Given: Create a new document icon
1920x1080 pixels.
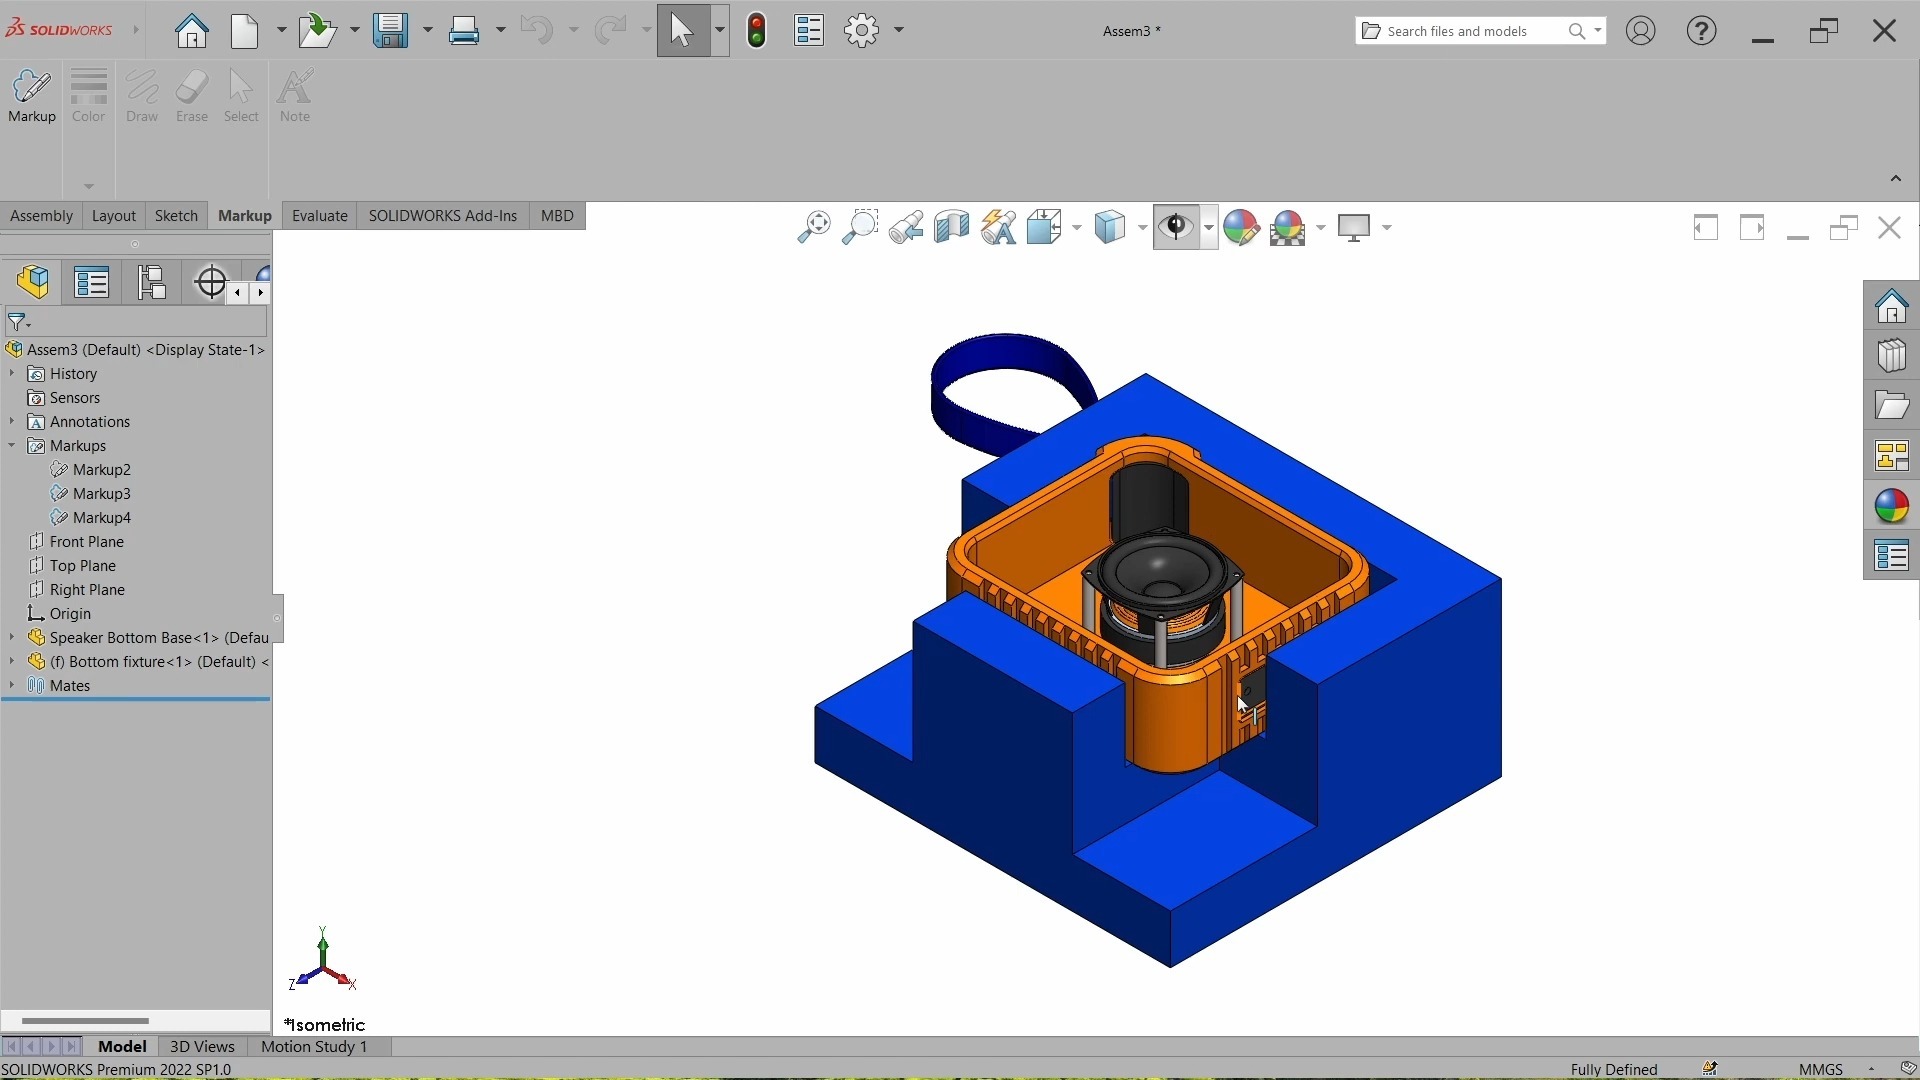Looking at the screenshot, I should coord(246,31).
